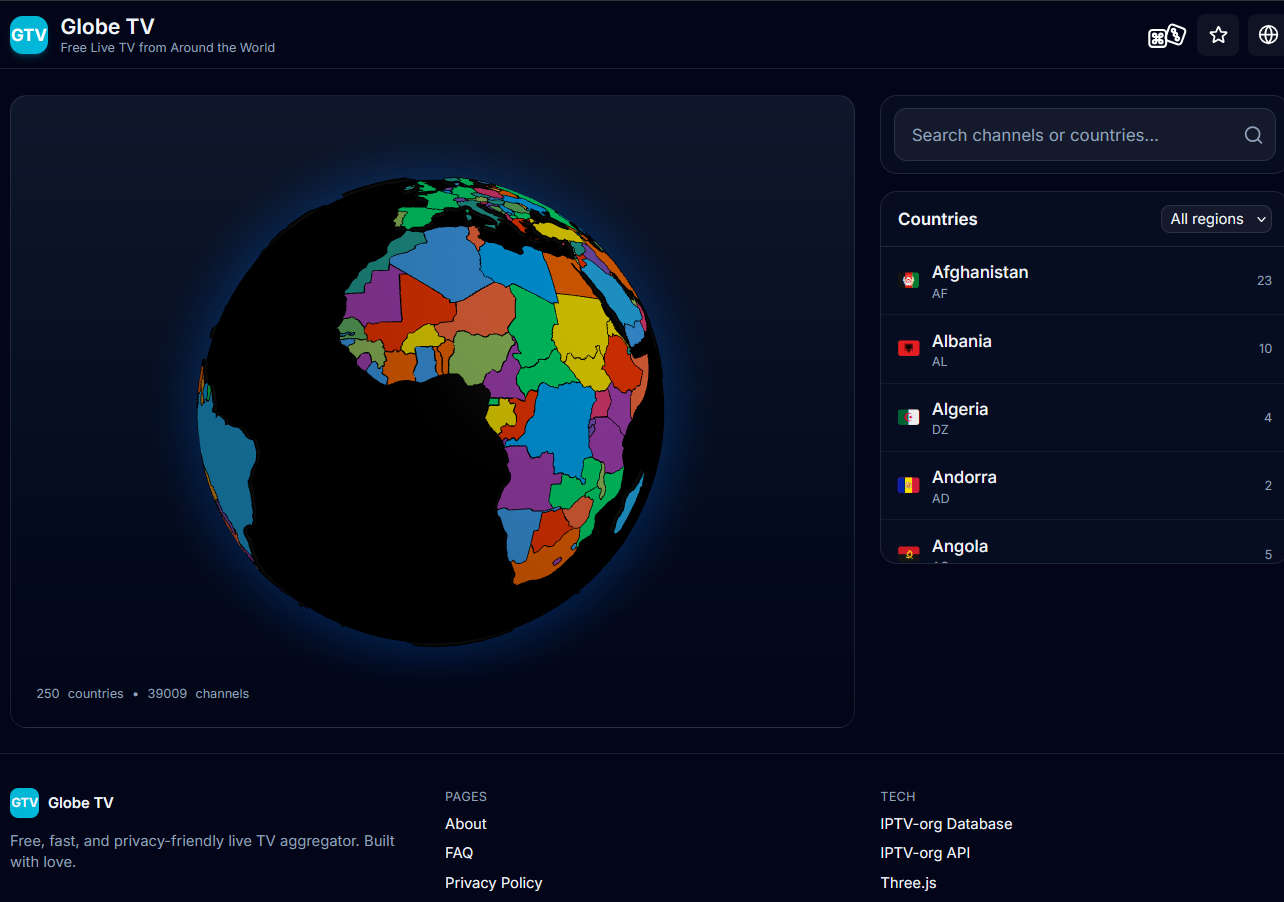Screen dimensions: 1284x902
Task: Open the IPTV-org Database link
Action: (x=946, y=824)
